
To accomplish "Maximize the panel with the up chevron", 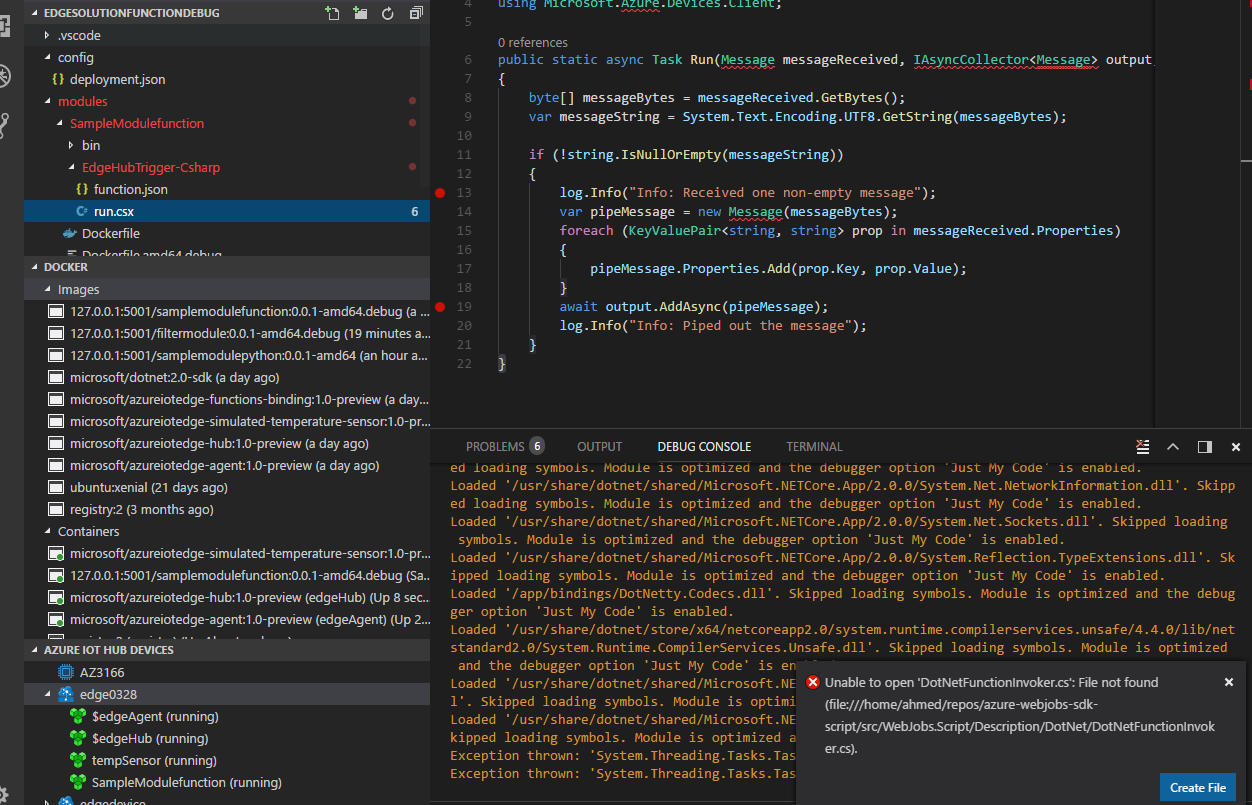I will coord(1173,447).
